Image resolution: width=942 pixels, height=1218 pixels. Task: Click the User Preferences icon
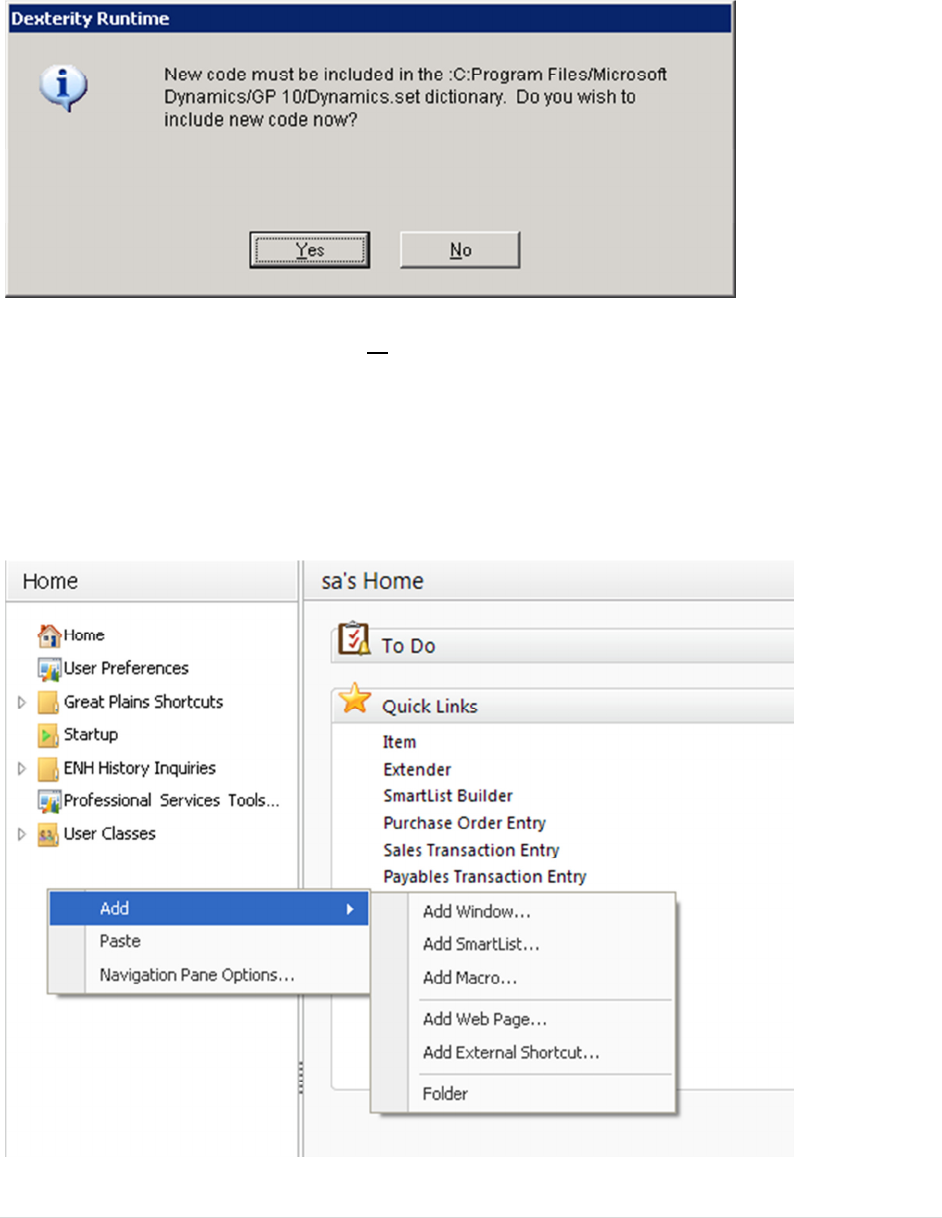[50, 668]
